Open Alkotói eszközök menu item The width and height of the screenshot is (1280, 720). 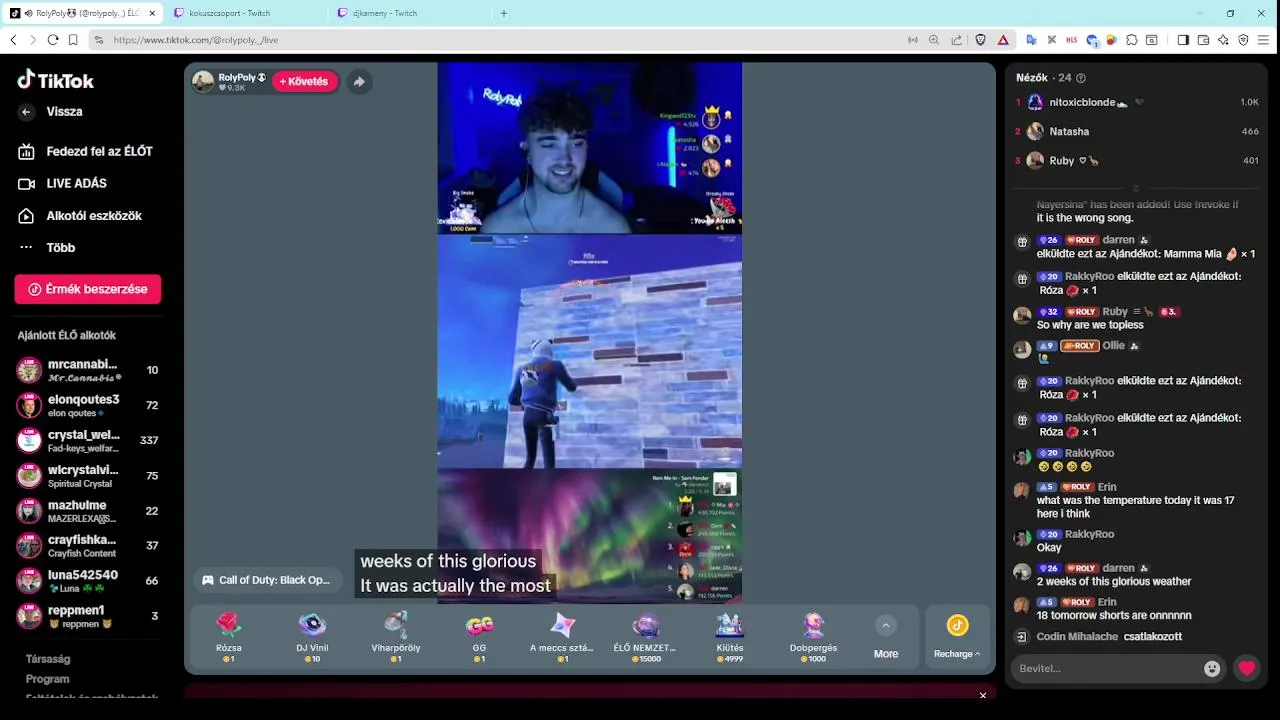tap(81, 215)
